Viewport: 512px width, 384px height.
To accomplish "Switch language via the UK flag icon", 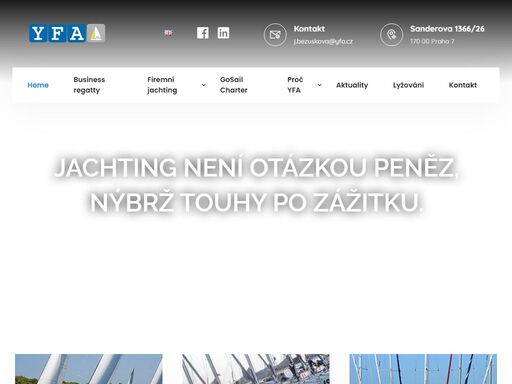I will point(168,33).
